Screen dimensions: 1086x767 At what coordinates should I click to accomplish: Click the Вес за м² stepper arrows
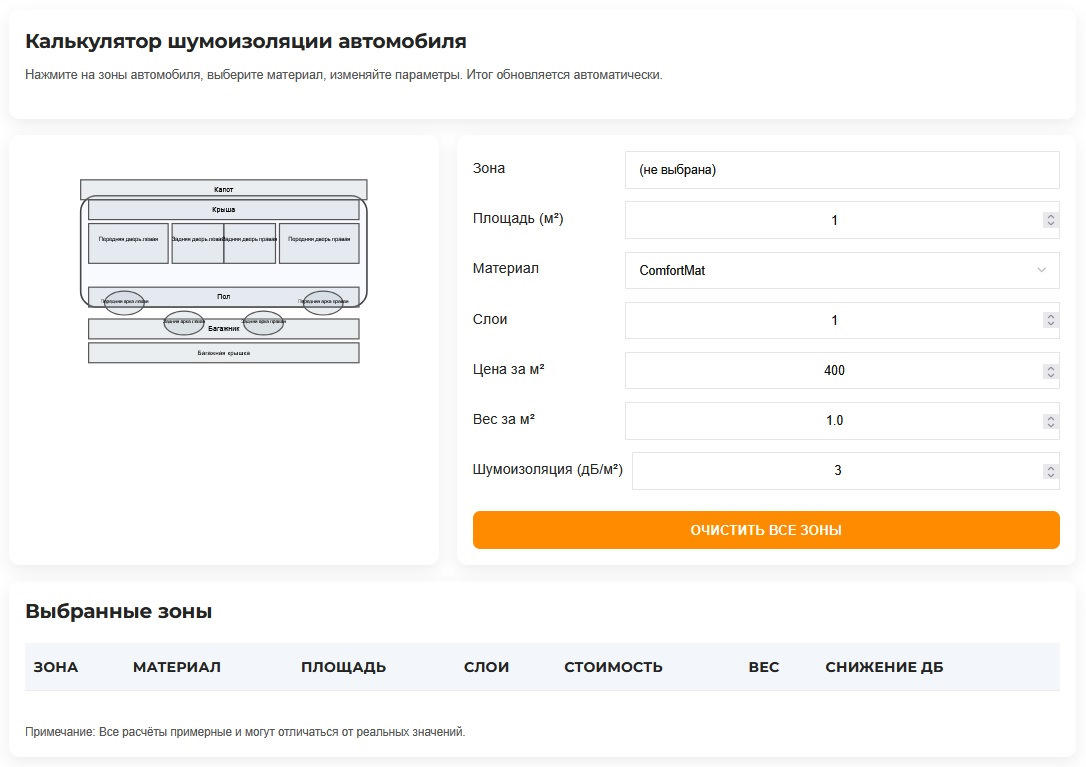click(1050, 420)
